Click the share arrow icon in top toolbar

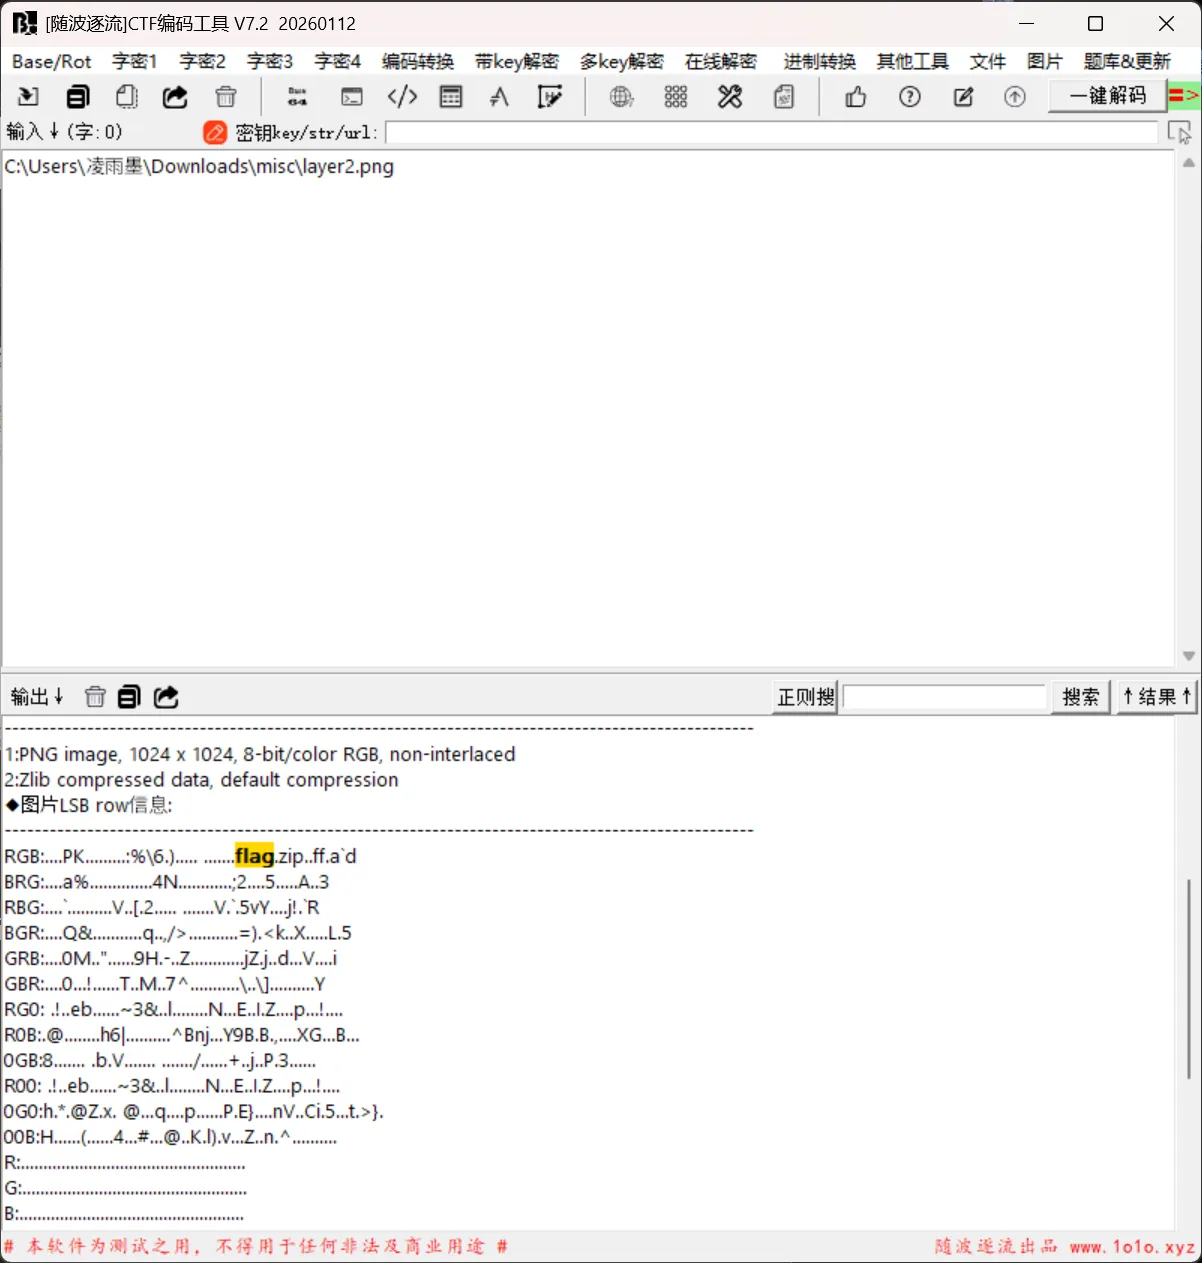175,96
